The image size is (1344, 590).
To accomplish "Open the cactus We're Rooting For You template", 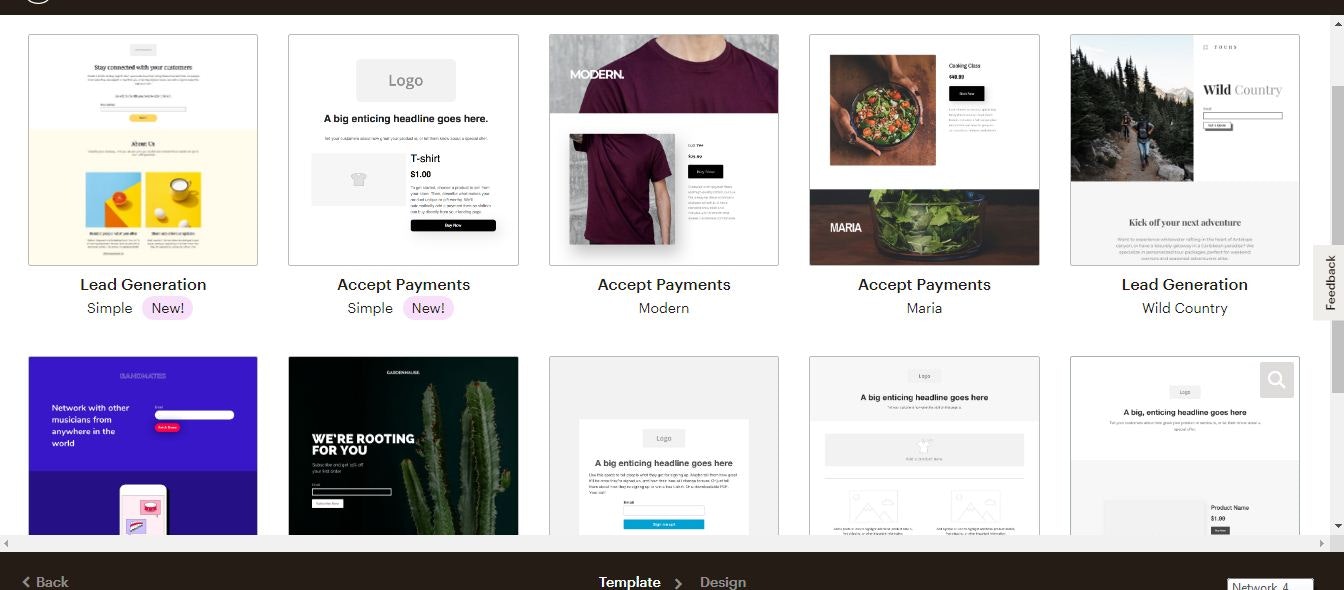I will pos(403,446).
